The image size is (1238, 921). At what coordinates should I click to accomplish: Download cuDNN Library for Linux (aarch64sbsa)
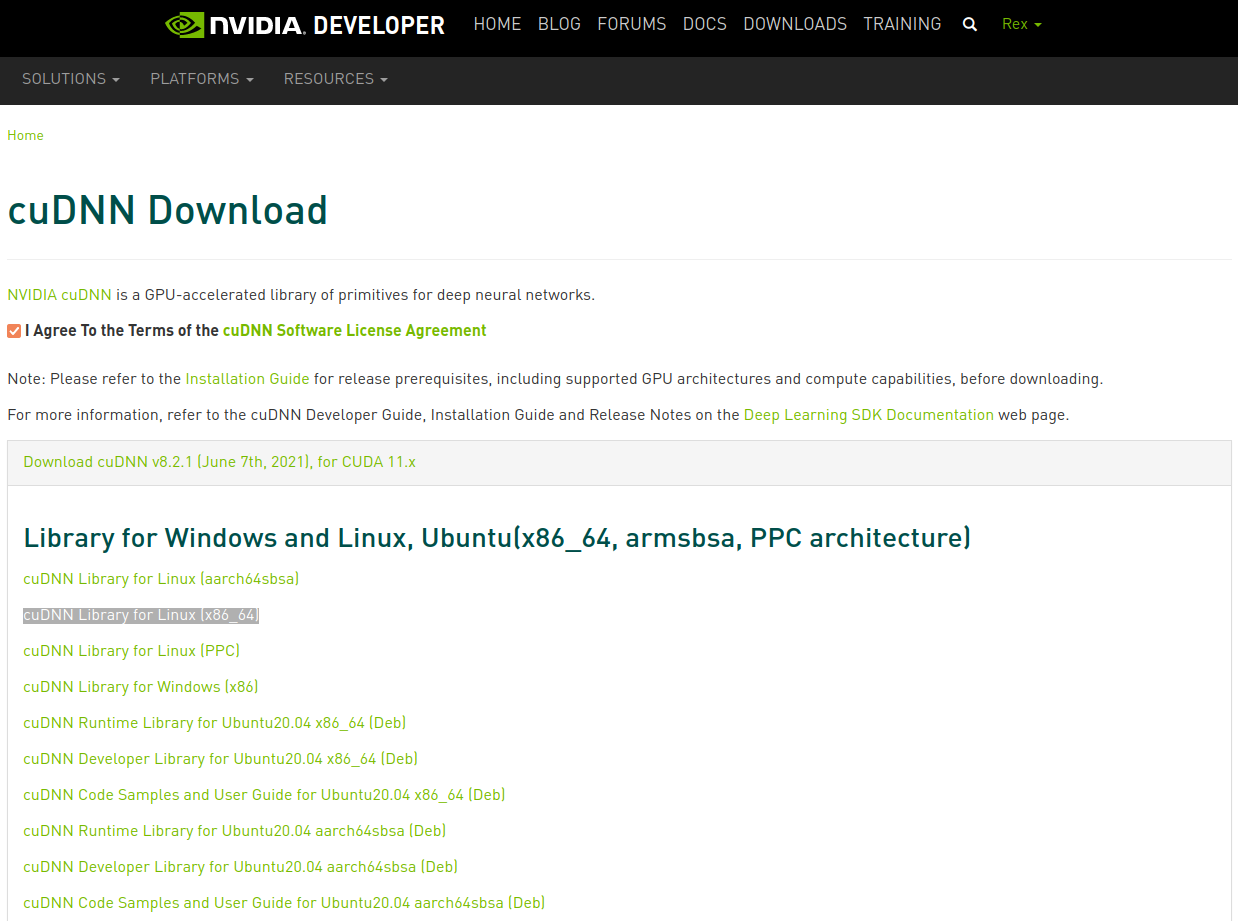click(x=161, y=579)
